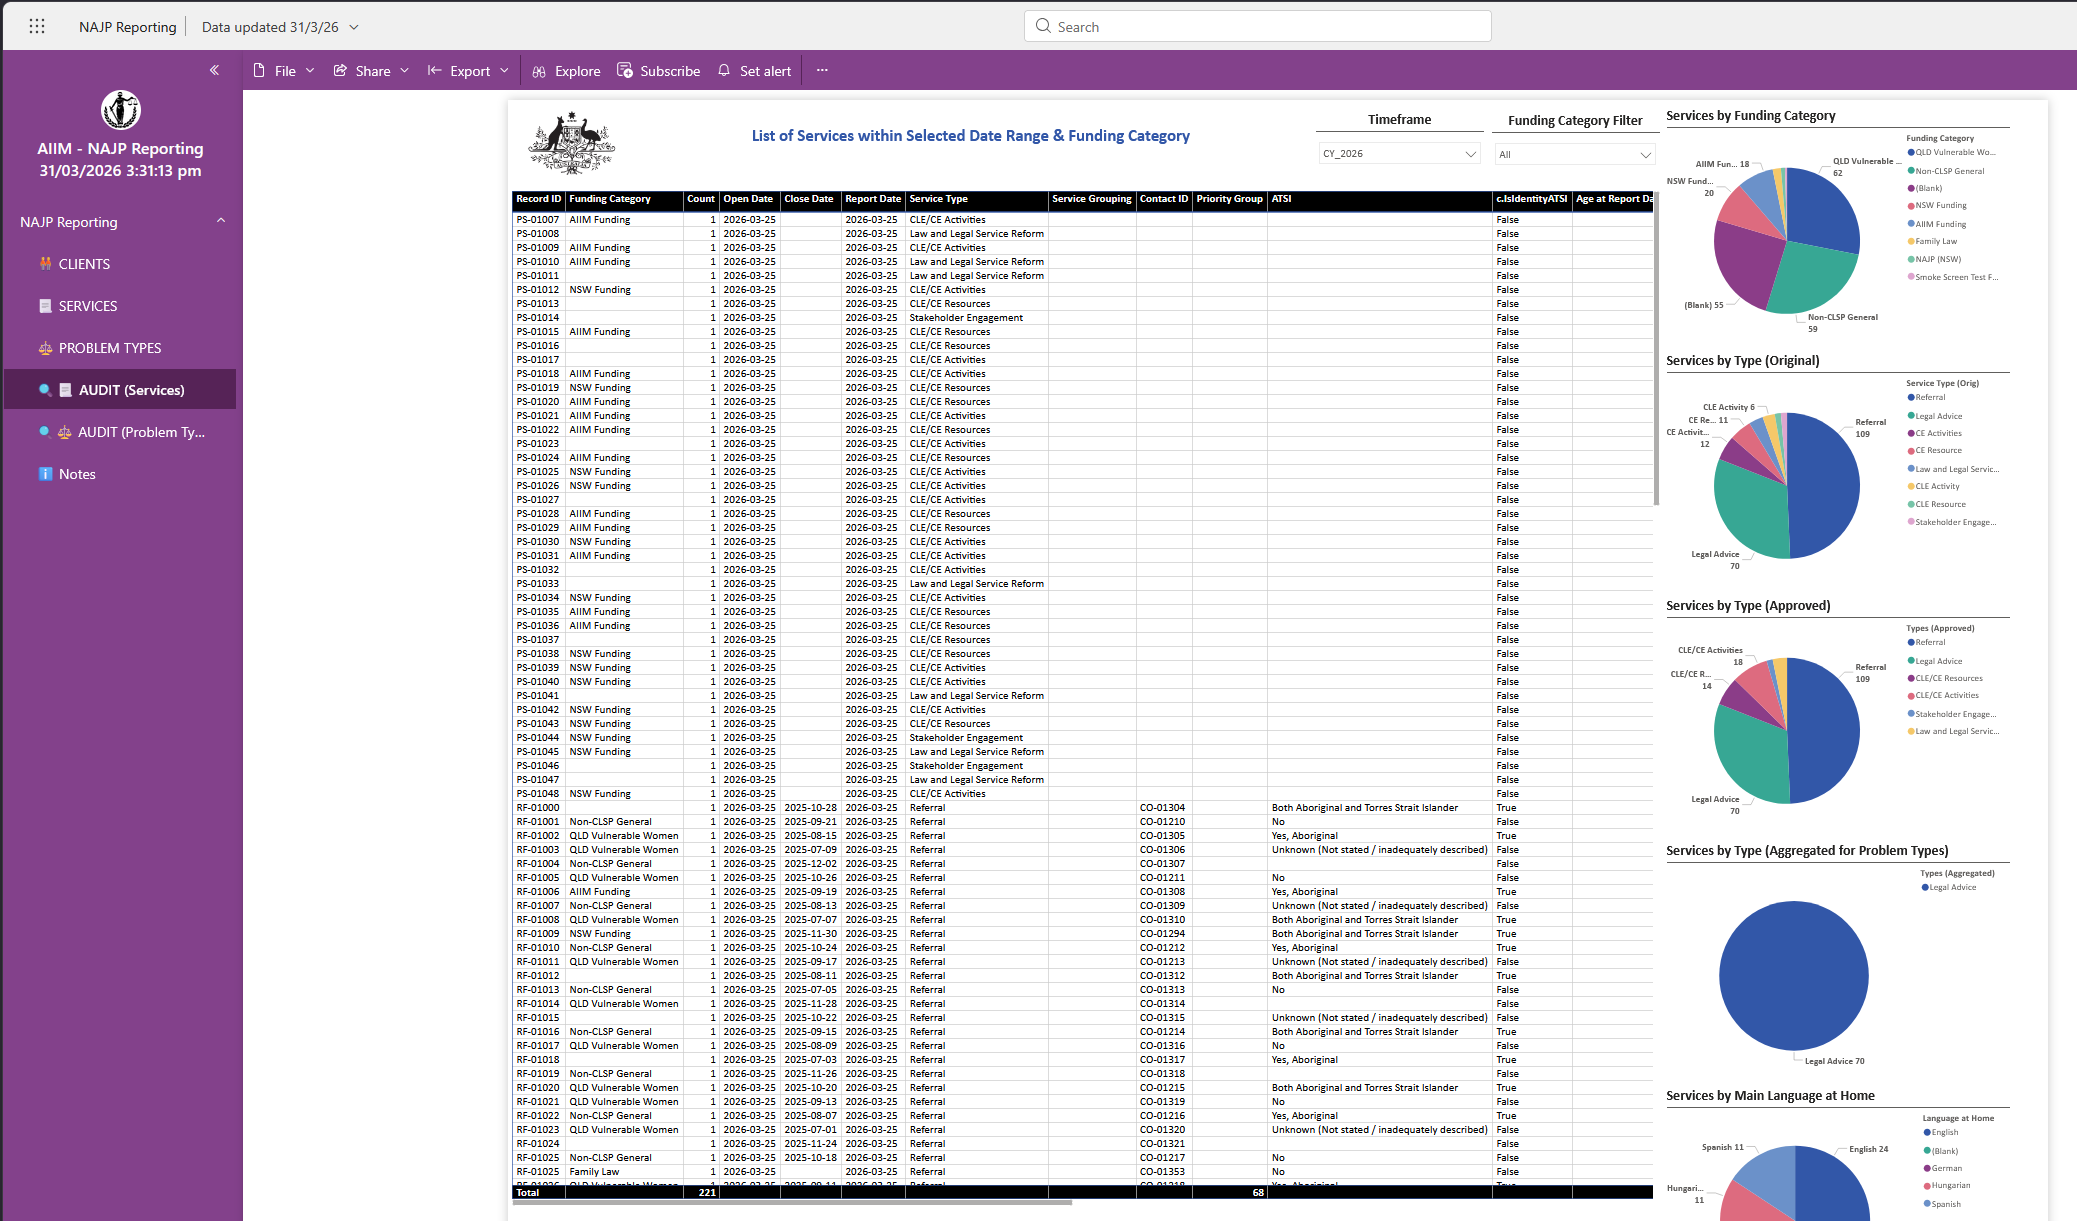This screenshot has width=2077, height=1221.
Task: Open the CLIENTS page in sidebar
Action: 84,264
